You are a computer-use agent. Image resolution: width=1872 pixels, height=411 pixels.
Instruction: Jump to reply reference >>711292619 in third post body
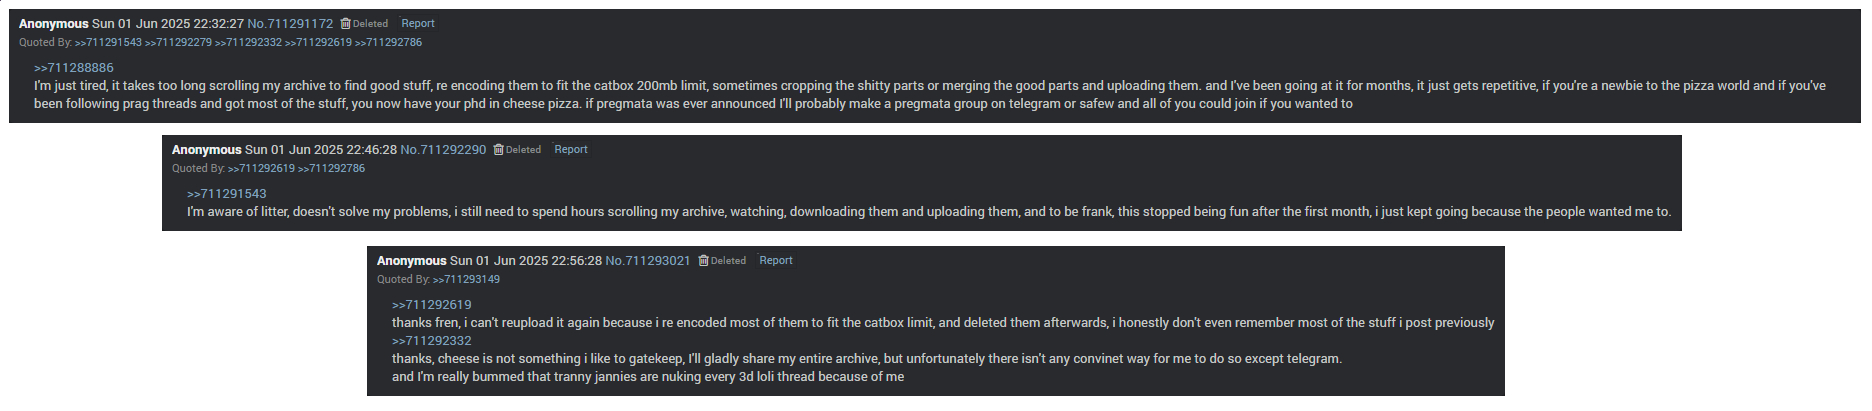coord(432,305)
